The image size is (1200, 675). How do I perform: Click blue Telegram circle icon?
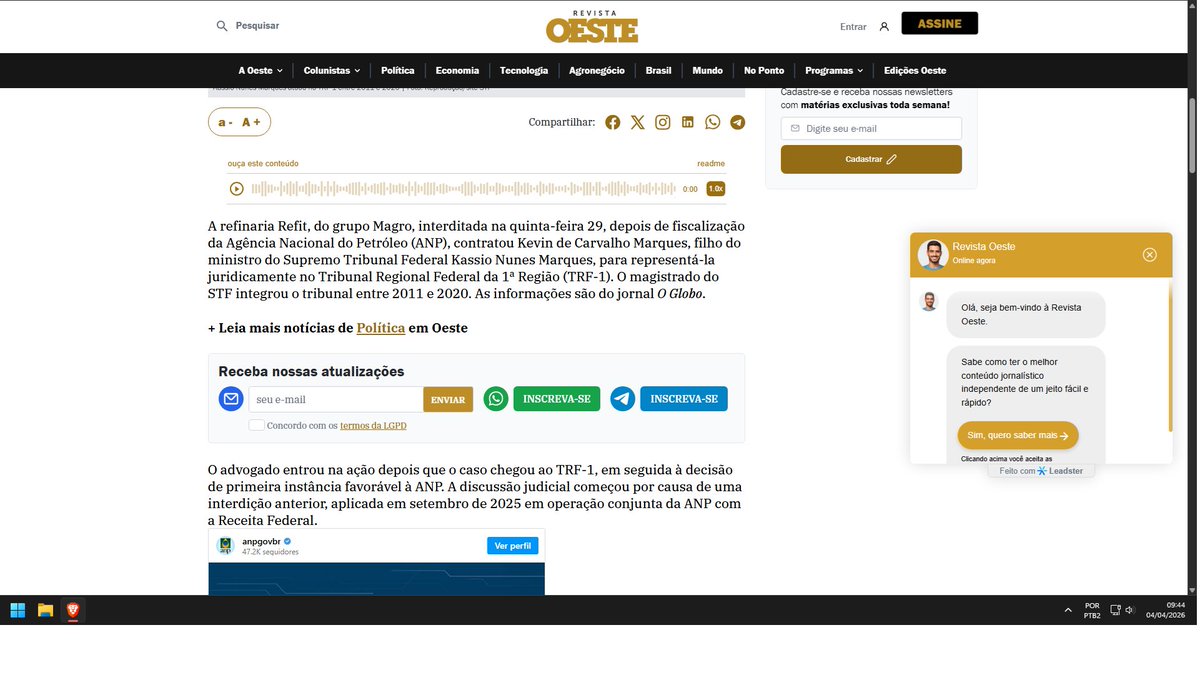[x=623, y=399]
